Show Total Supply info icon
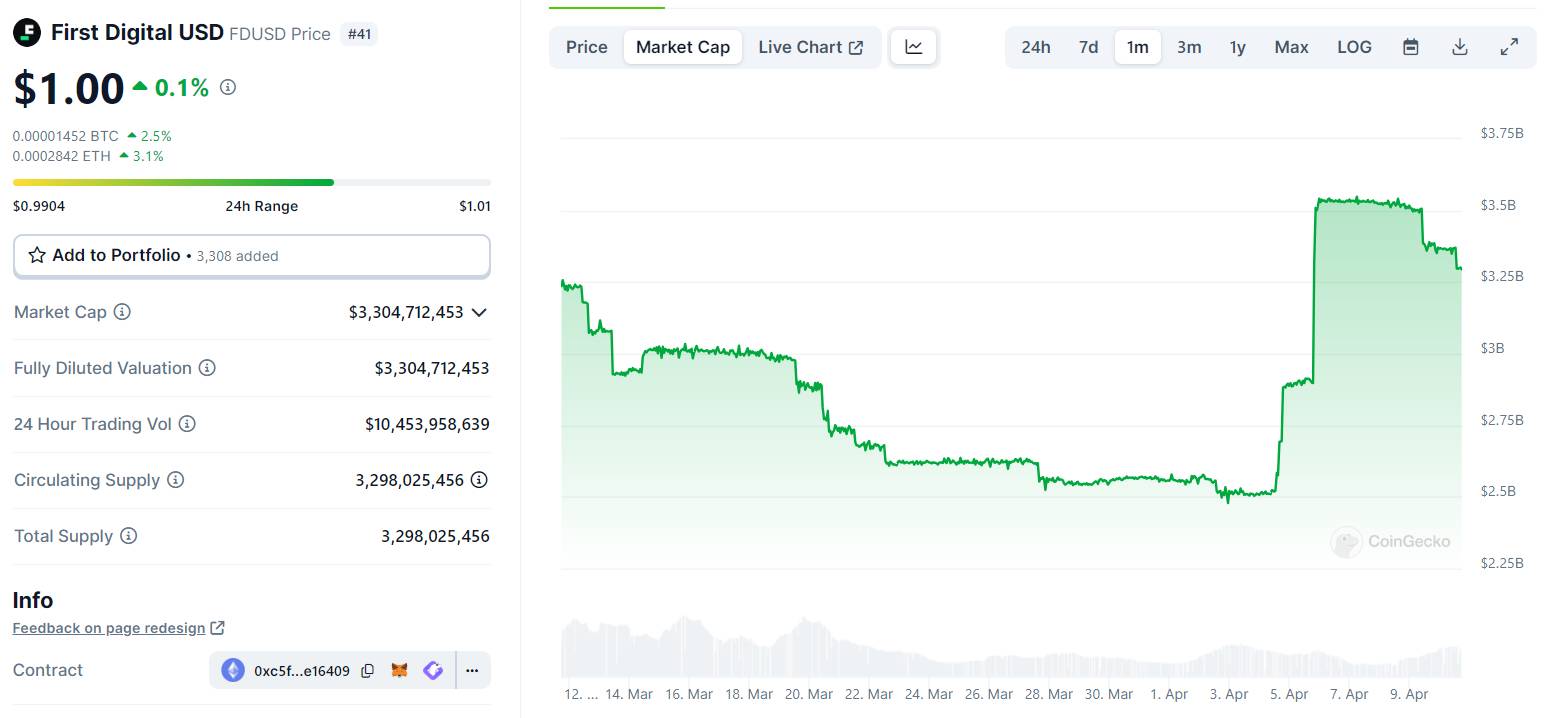The height and width of the screenshot is (718, 1555). [128, 536]
